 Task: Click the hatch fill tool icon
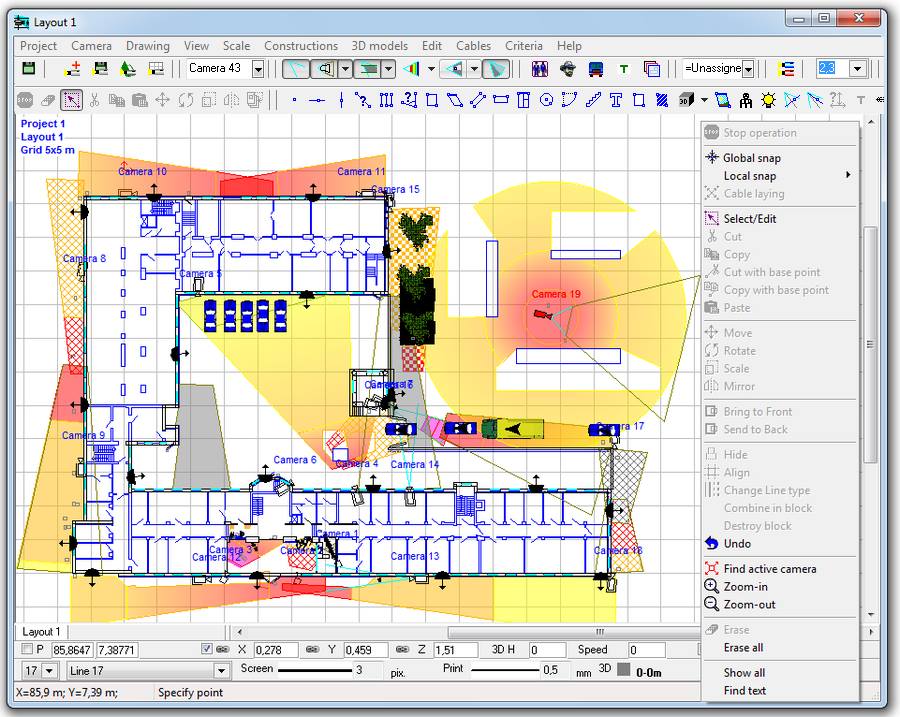pos(662,100)
